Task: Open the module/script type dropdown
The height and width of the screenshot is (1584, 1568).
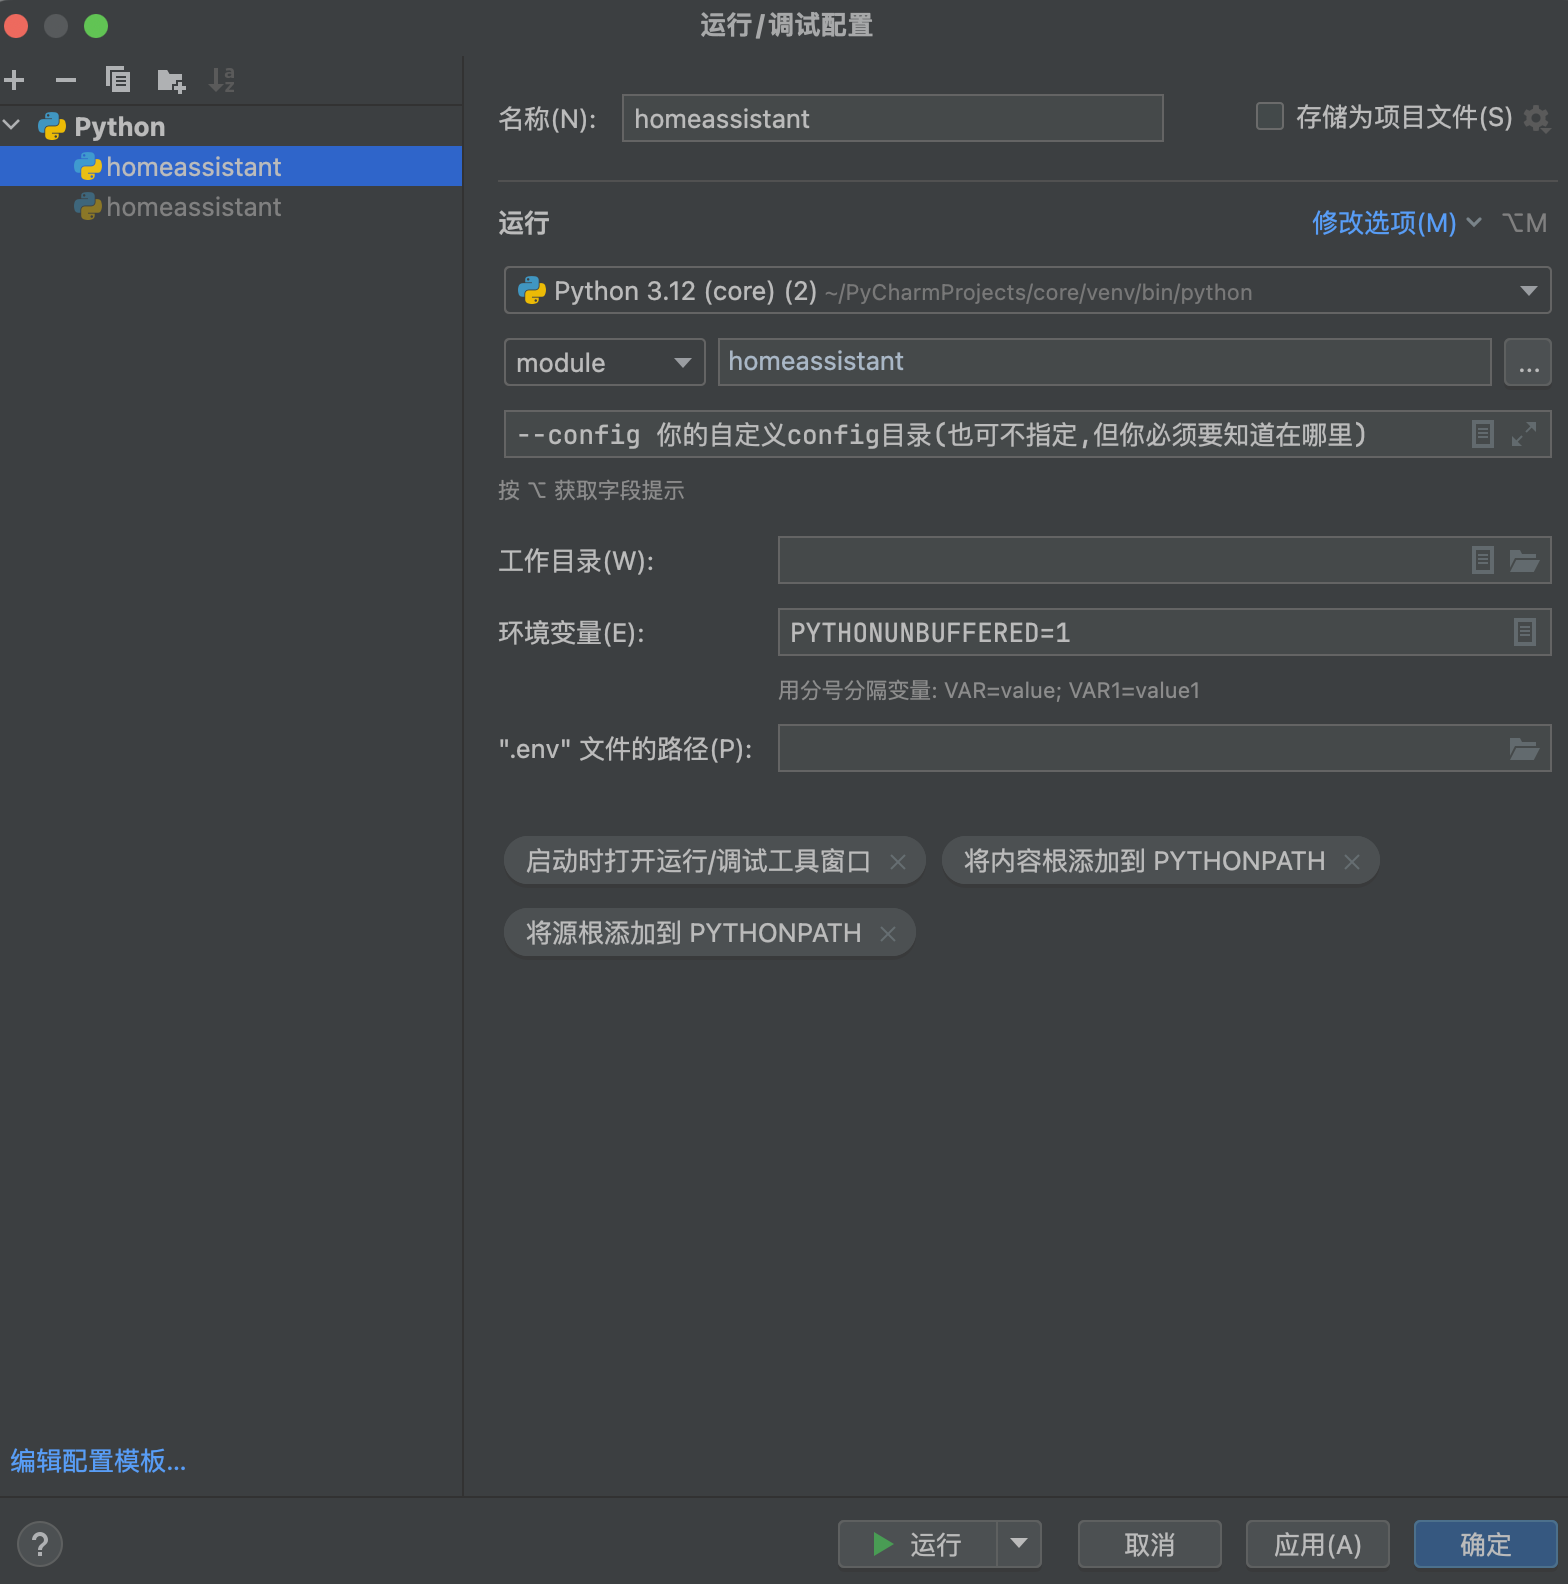Action: pyautogui.click(x=604, y=362)
